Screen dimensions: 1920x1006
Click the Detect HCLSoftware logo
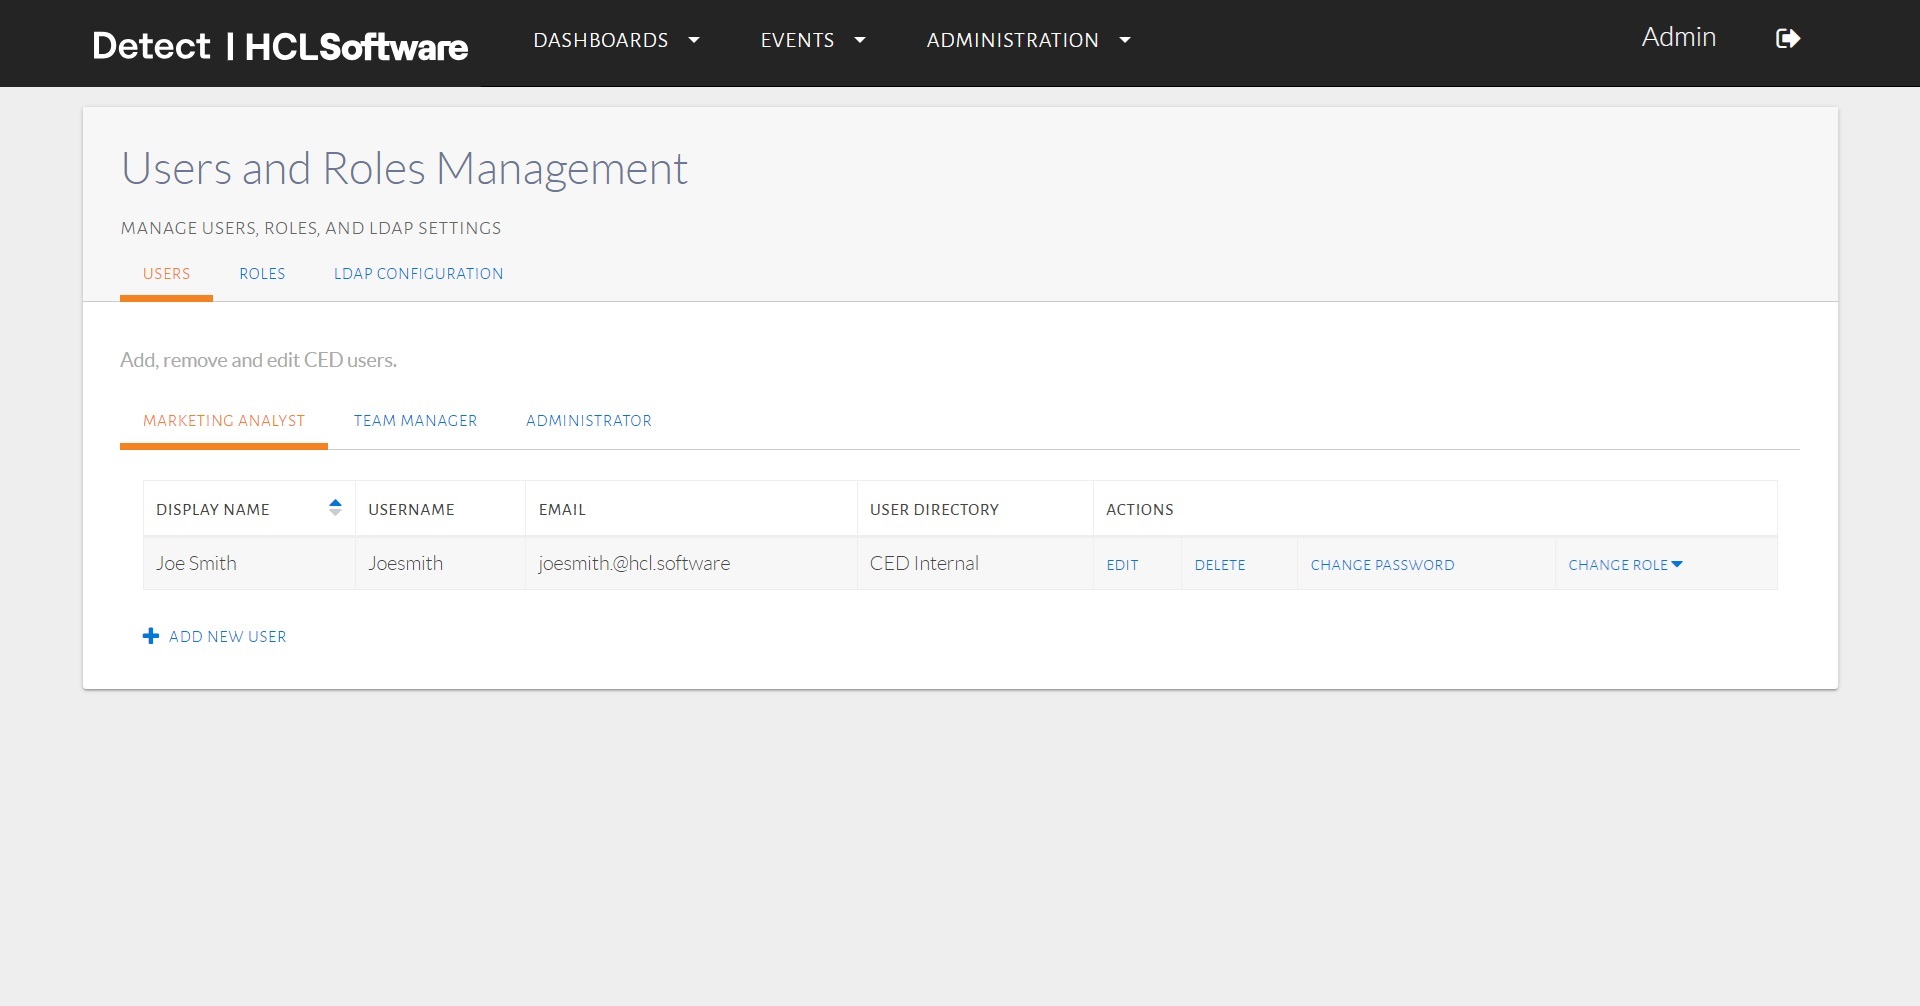[x=280, y=46]
